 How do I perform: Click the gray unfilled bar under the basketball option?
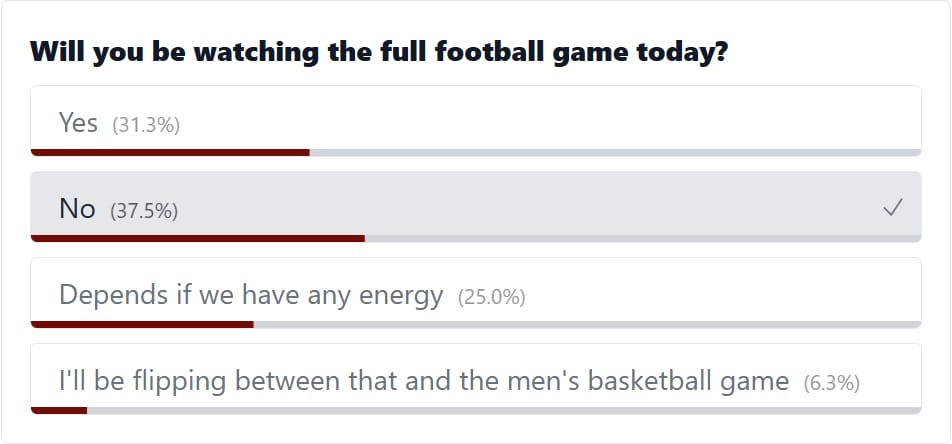point(504,410)
